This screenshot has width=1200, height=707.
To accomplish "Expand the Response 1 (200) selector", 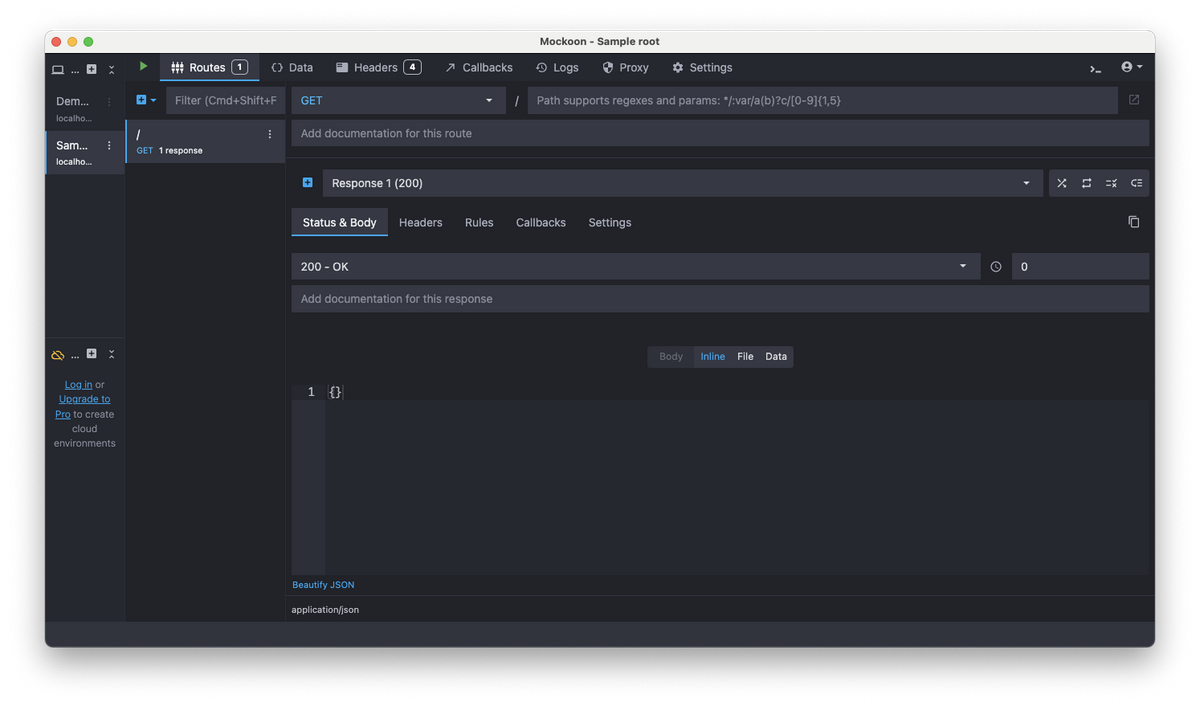I will [682, 183].
